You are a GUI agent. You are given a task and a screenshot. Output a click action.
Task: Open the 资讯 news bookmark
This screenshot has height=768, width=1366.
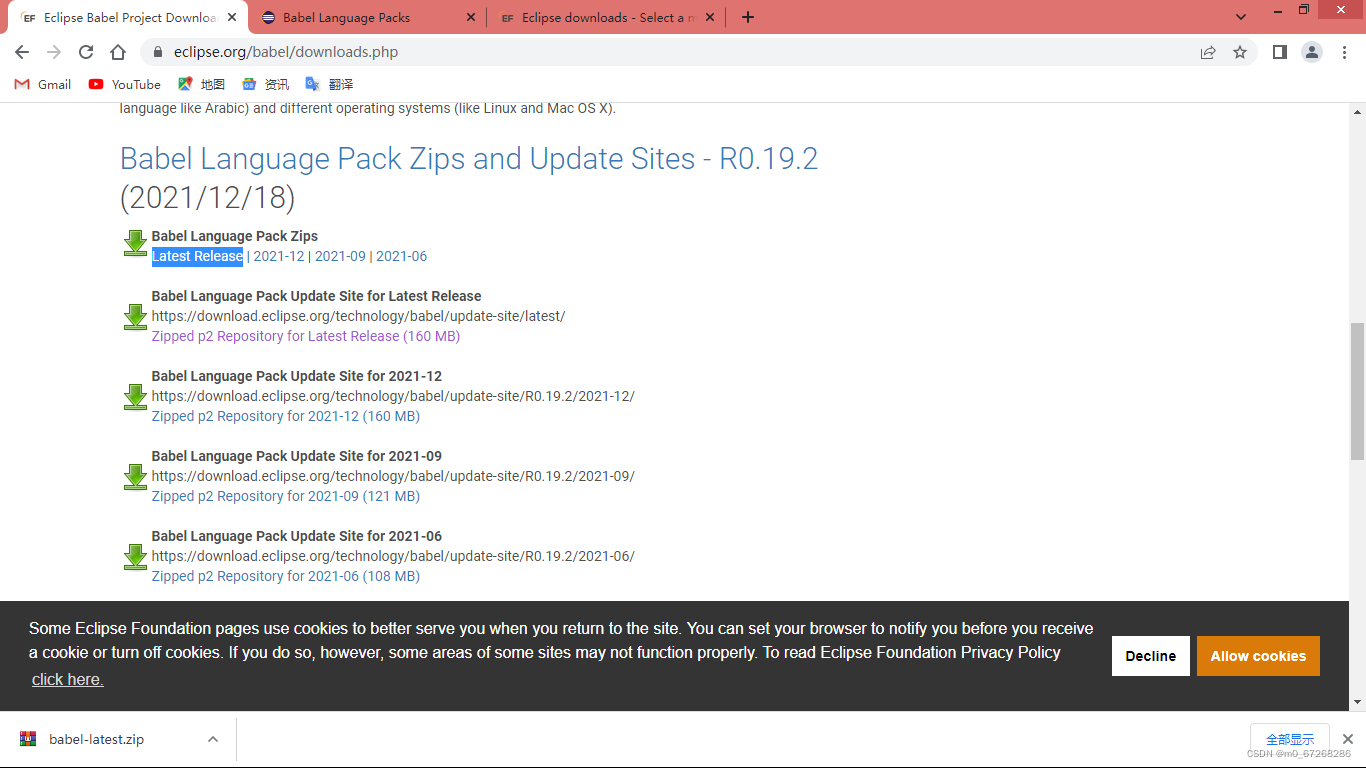(x=265, y=84)
